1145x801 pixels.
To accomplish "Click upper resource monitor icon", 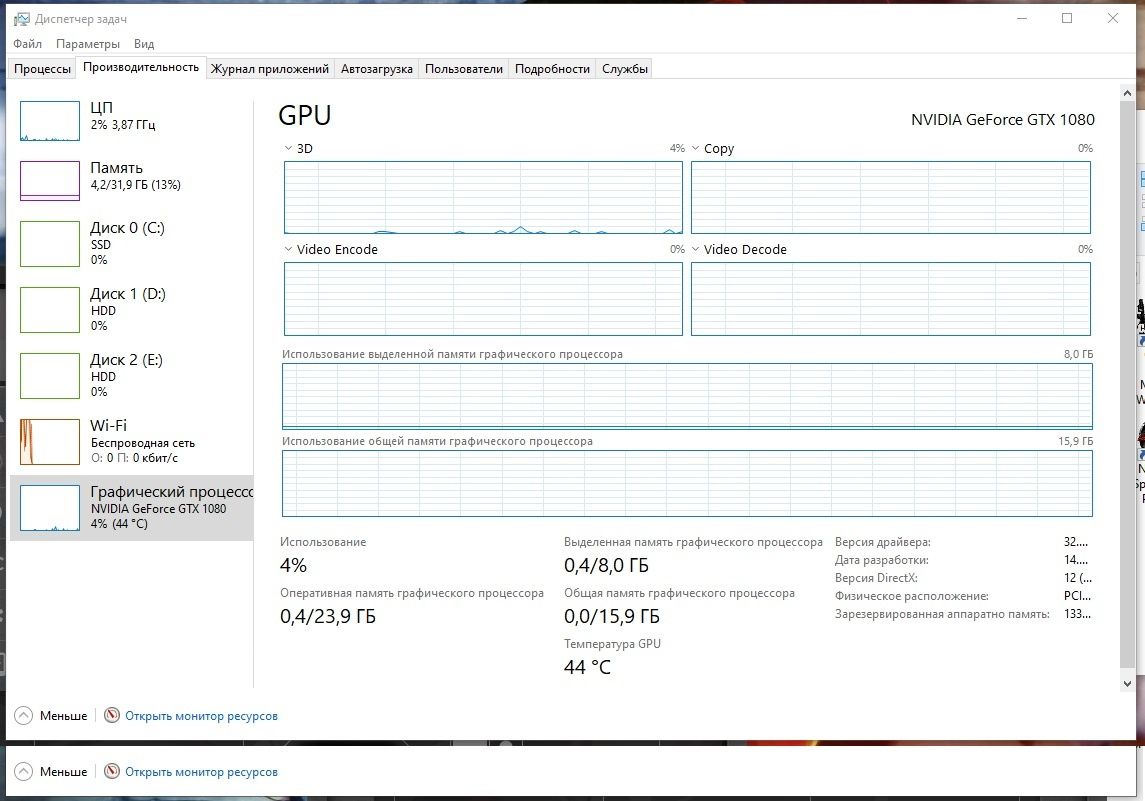I will pos(112,716).
